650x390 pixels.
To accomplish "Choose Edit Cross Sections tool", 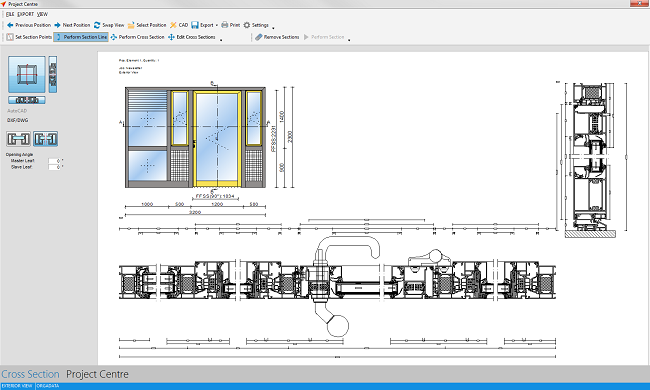I will pos(192,37).
